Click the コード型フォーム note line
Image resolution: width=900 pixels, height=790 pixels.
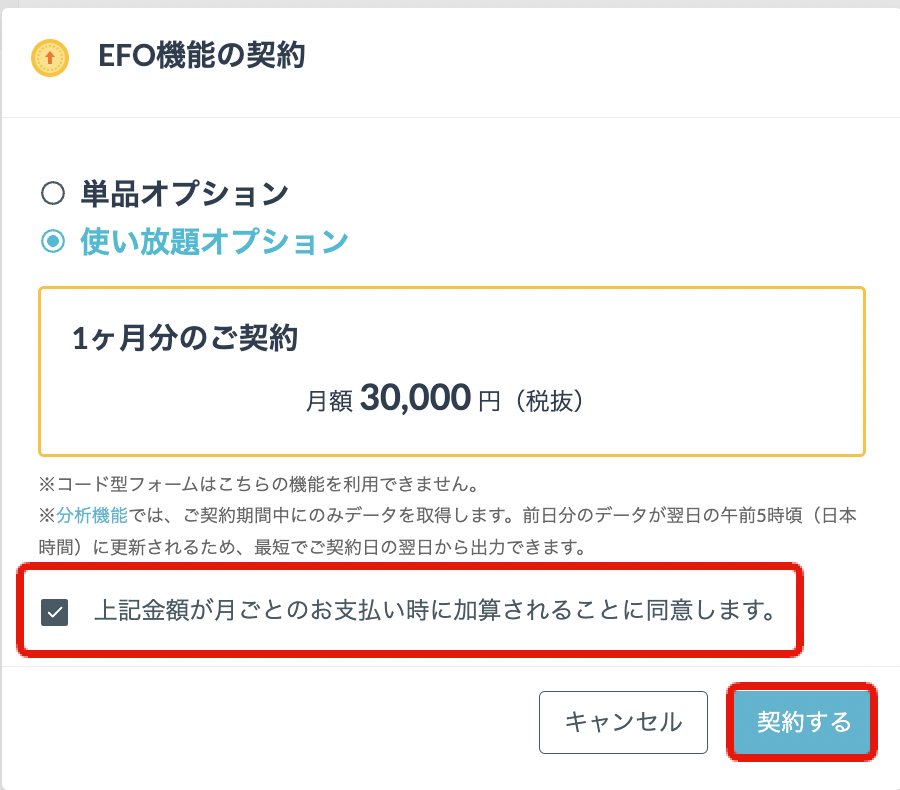(259, 485)
